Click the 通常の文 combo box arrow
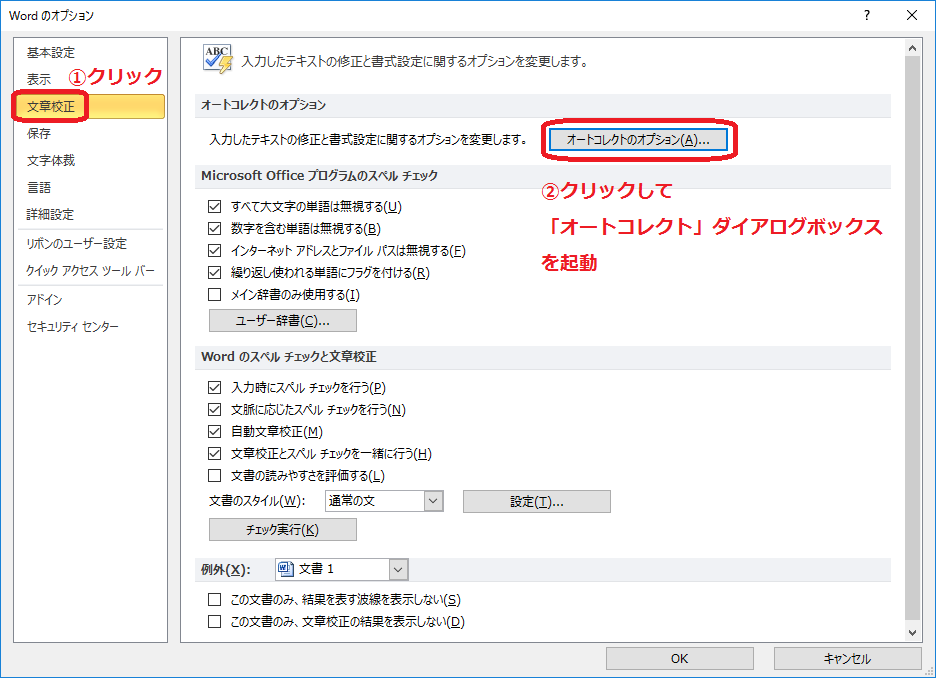This screenshot has height=678, width=936. (x=434, y=500)
